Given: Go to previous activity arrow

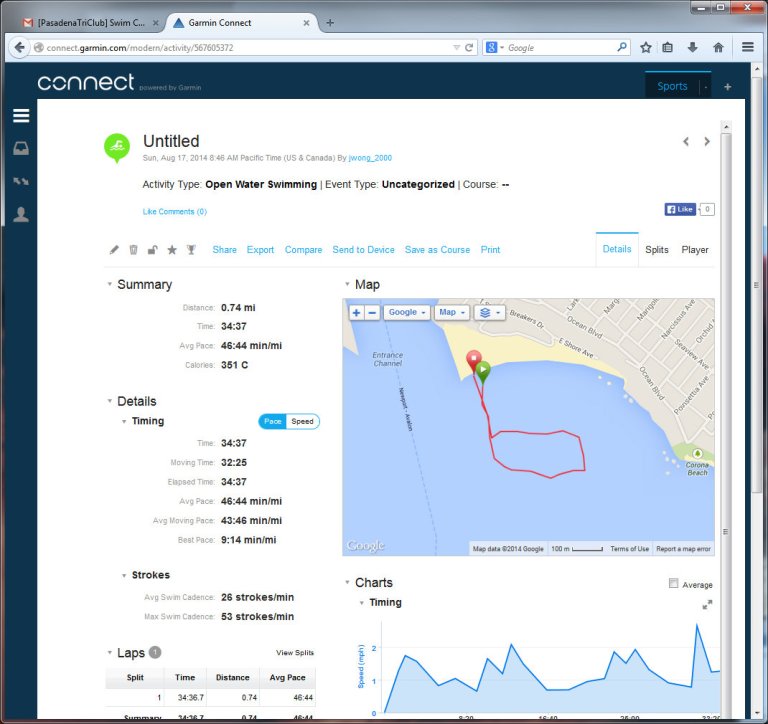Looking at the screenshot, I should tap(686, 142).
